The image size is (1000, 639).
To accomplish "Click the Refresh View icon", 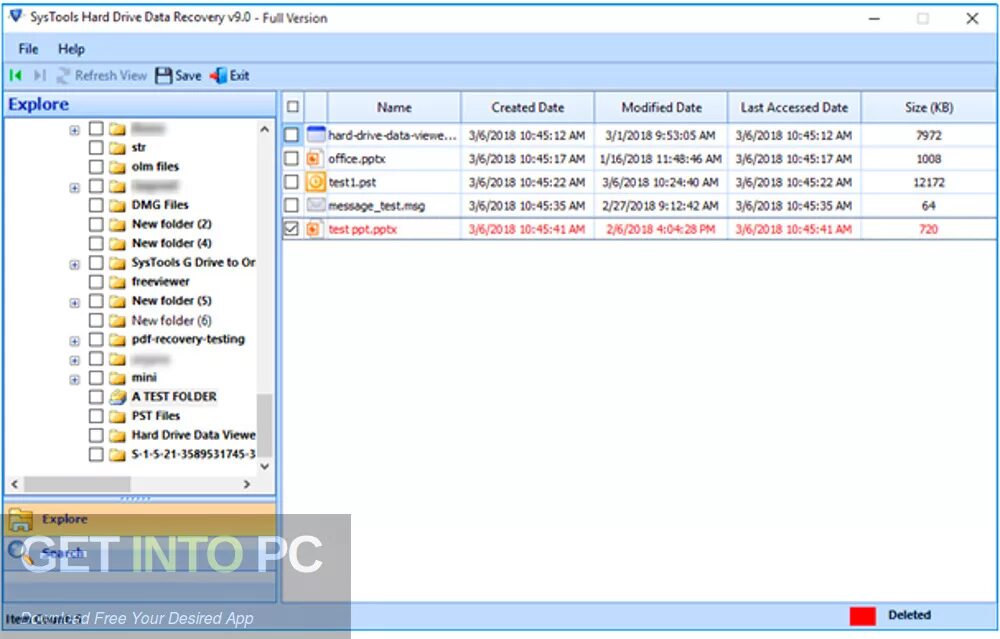I will click(x=63, y=75).
